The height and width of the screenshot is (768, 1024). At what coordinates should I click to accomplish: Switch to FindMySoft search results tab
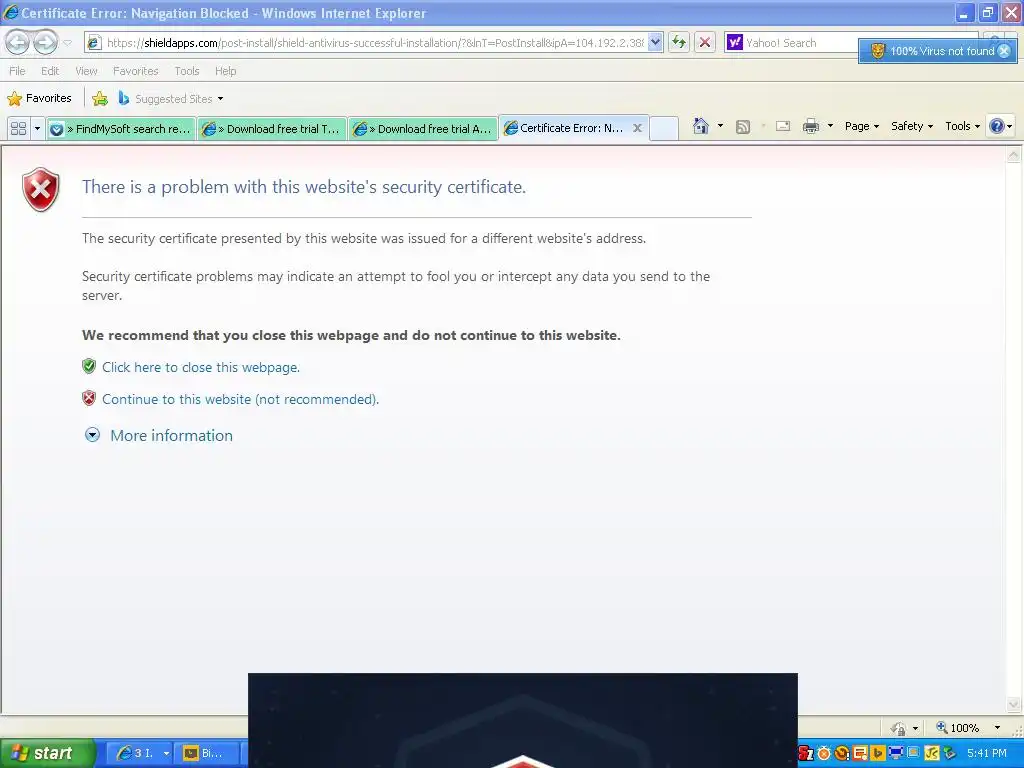(121, 129)
